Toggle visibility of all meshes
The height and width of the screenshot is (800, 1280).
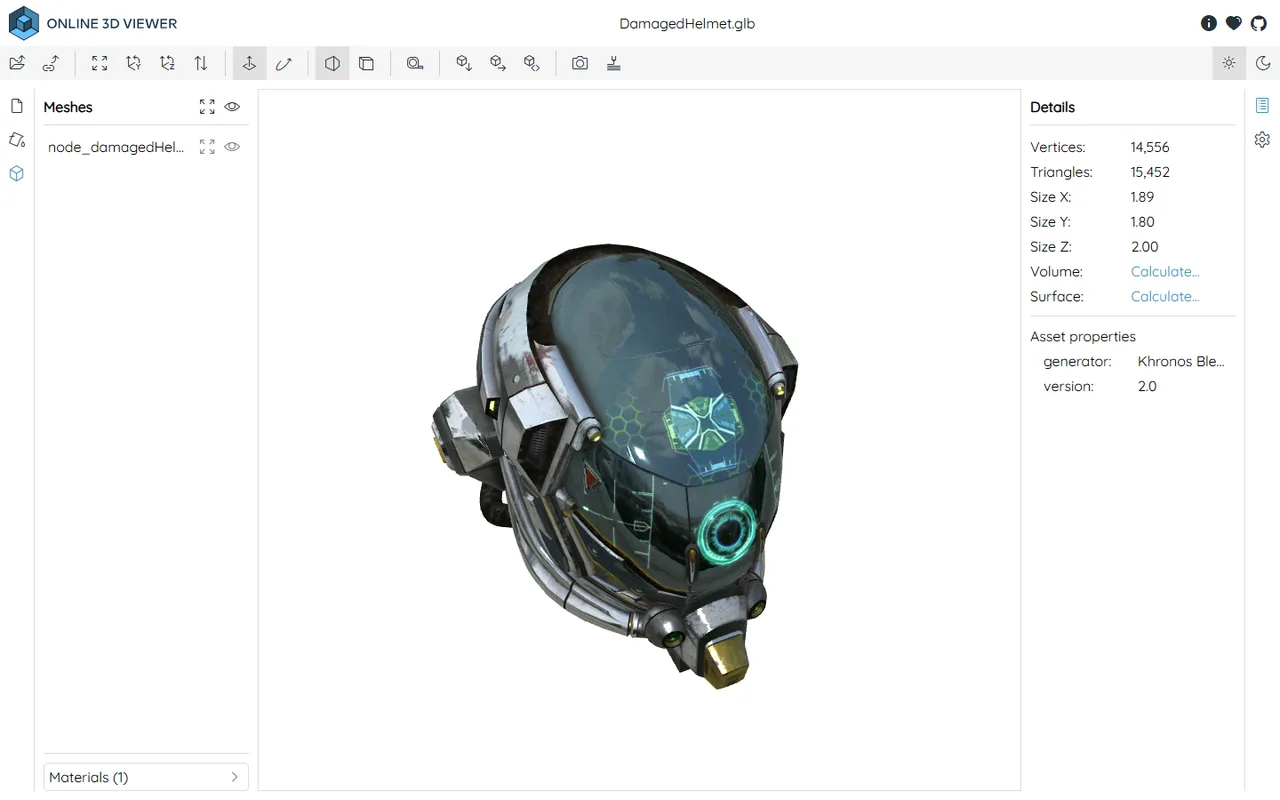[232, 107]
